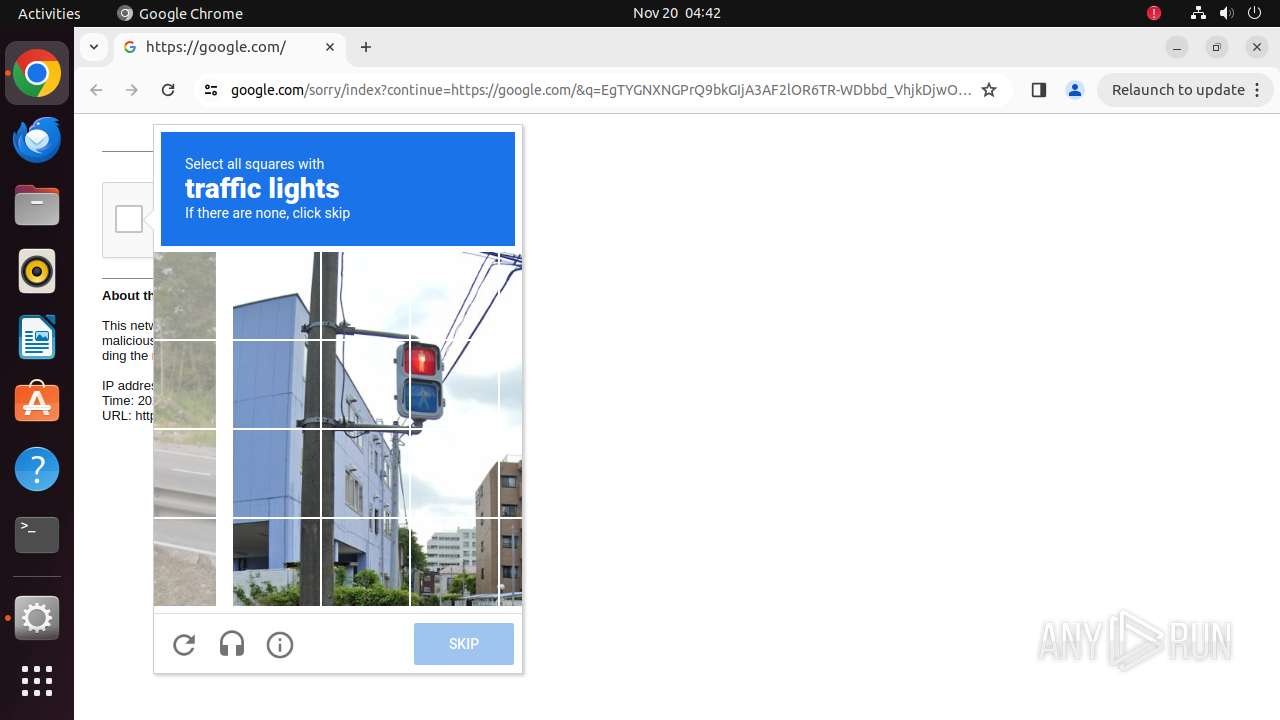Show Applications grid in dock
1280x720 pixels.
[37, 681]
